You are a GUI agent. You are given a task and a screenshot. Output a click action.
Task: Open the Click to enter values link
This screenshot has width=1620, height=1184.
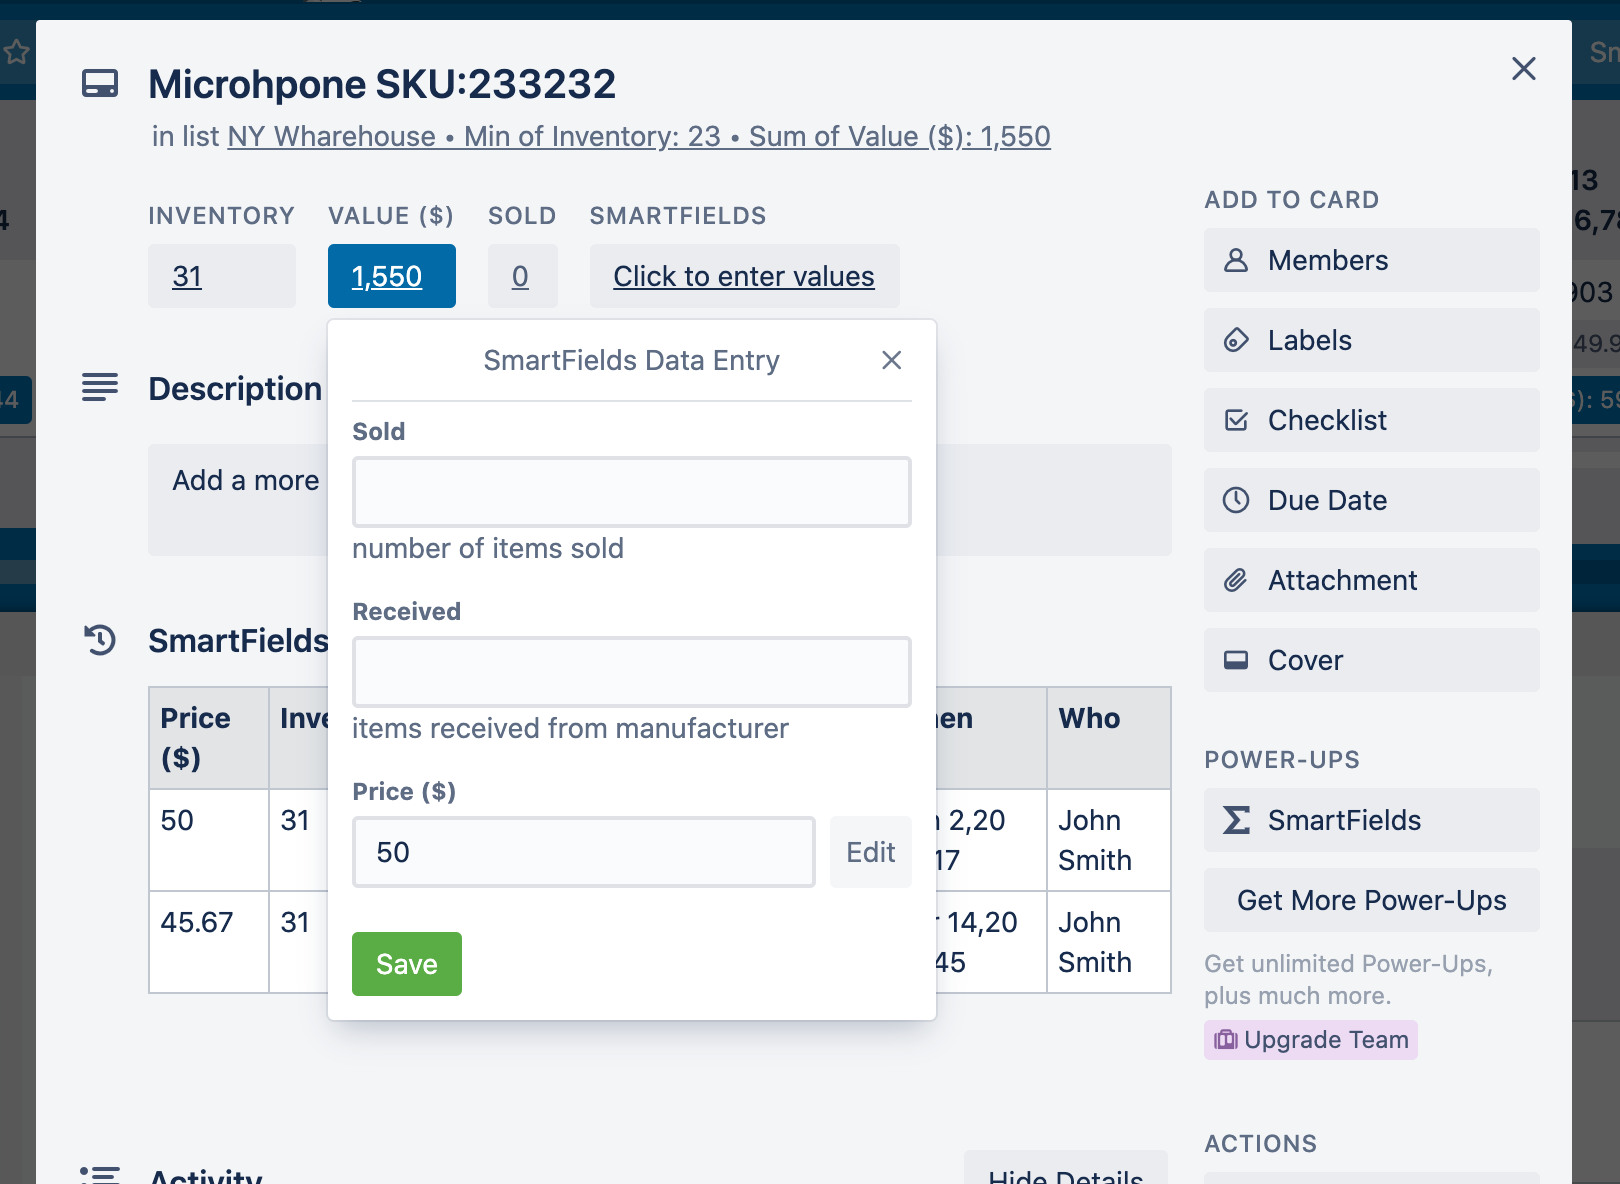pyautogui.click(x=744, y=276)
